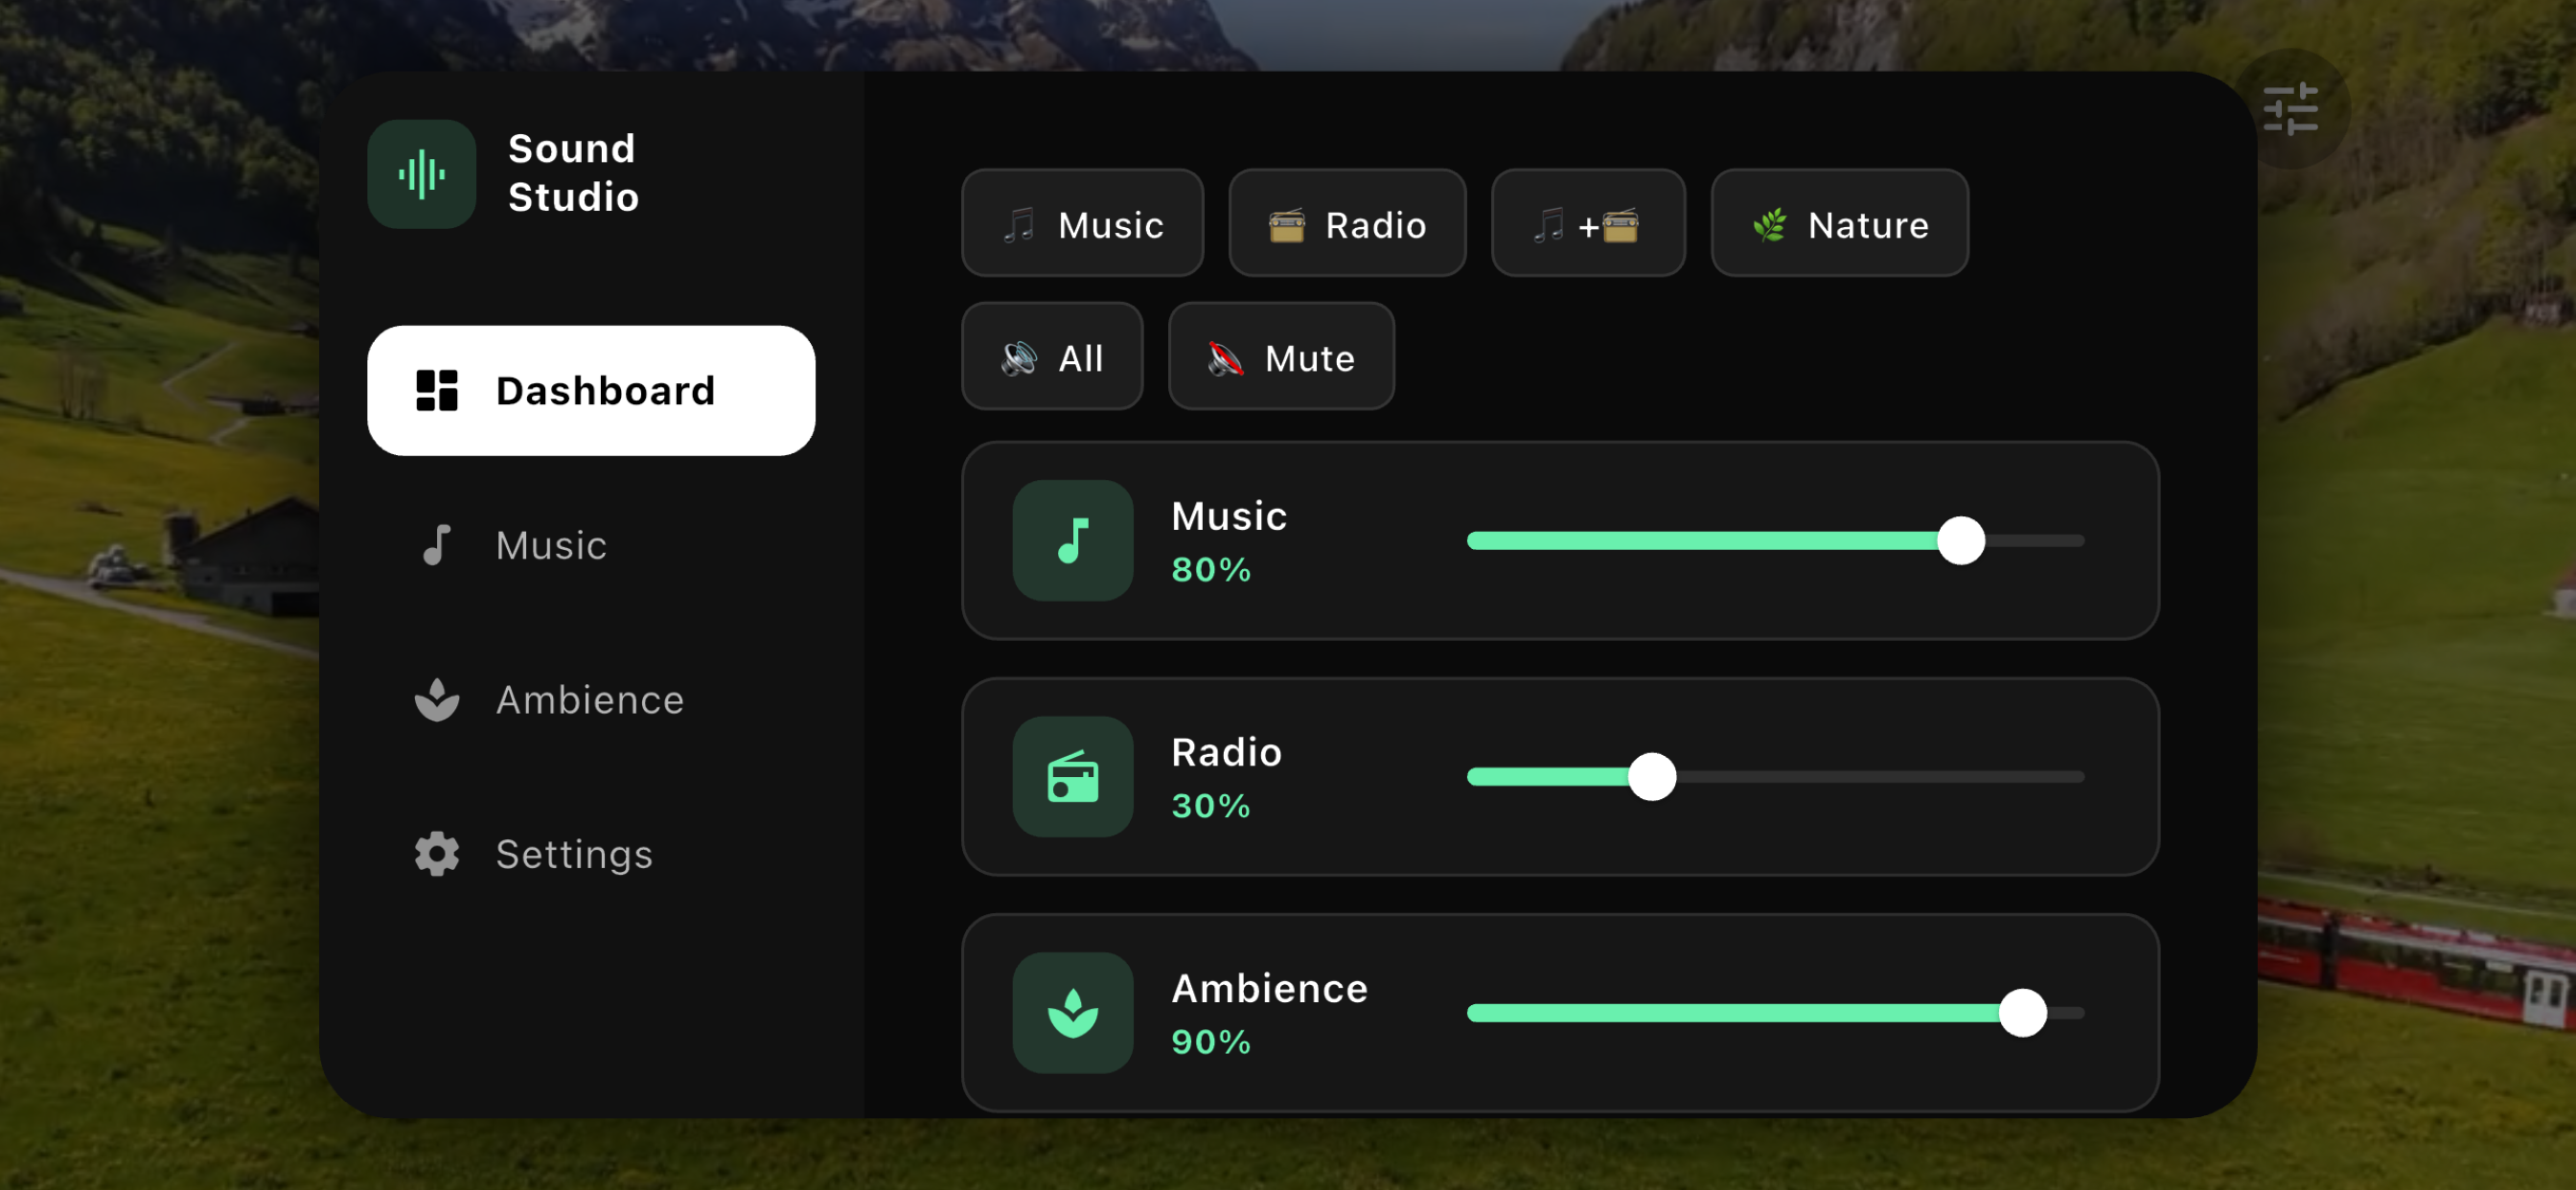Enable All sound channels button

tap(1051, 357)
